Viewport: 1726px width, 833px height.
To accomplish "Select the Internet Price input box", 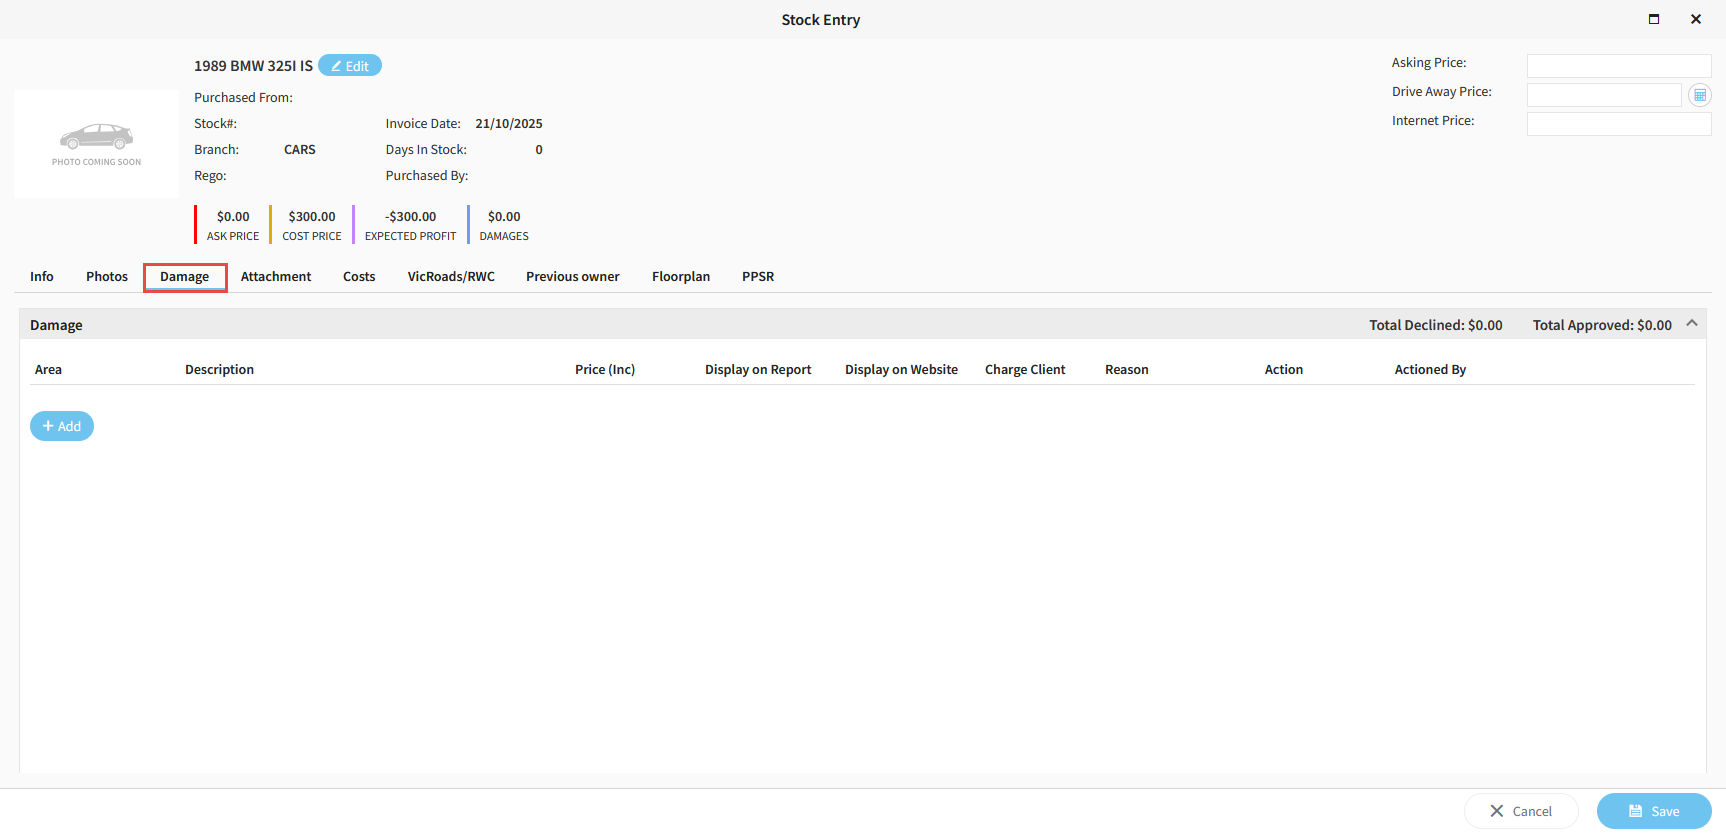I will (x=1619, y=124).
